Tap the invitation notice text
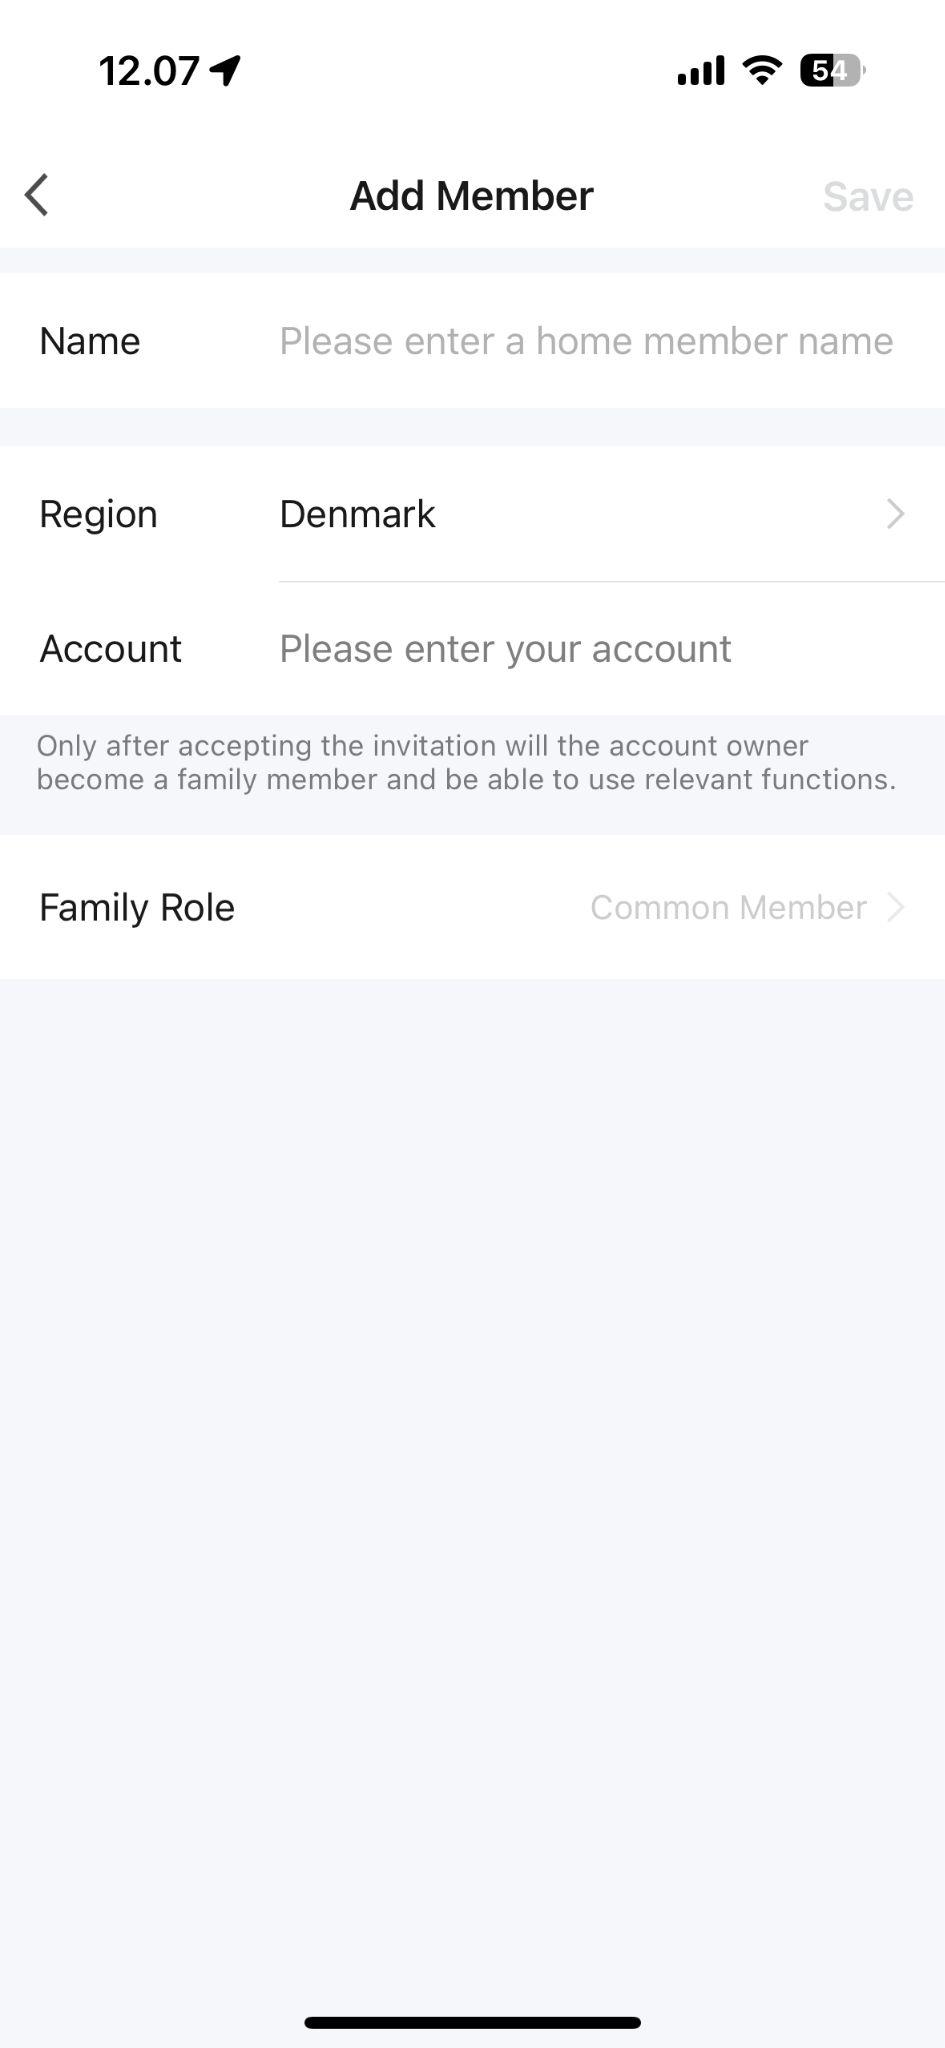Screen dimensions: 945x2048 466,763
